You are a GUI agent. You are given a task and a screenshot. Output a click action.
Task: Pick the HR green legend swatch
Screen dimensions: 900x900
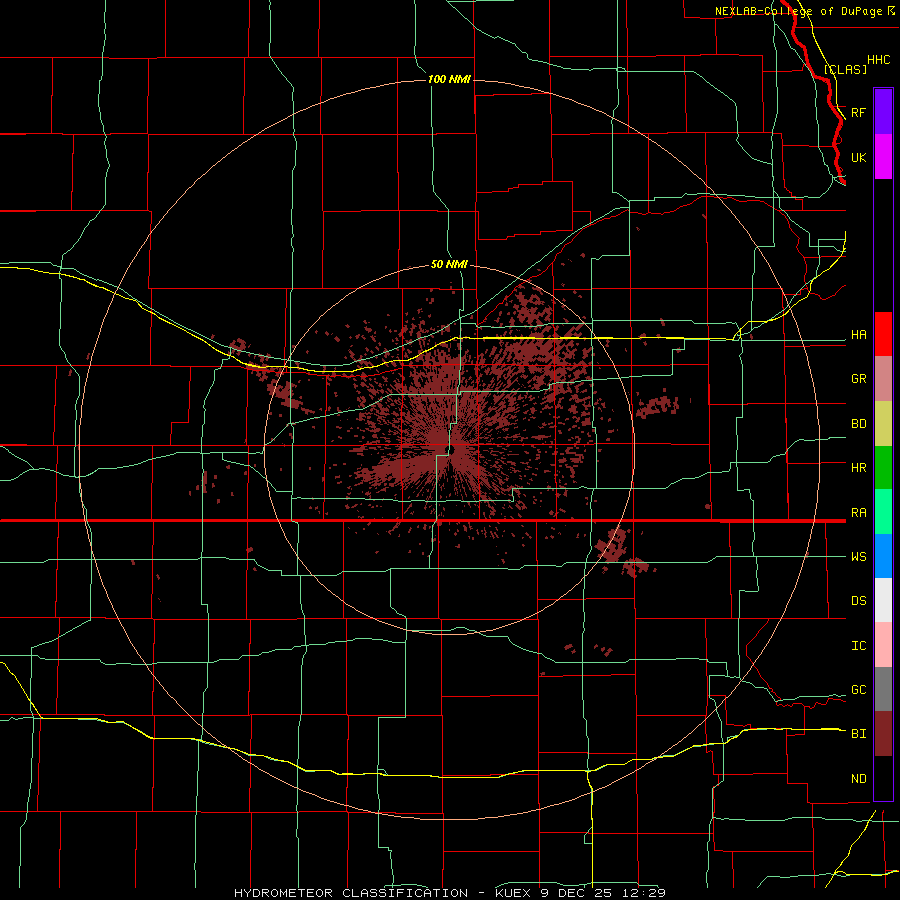(883, 468)
